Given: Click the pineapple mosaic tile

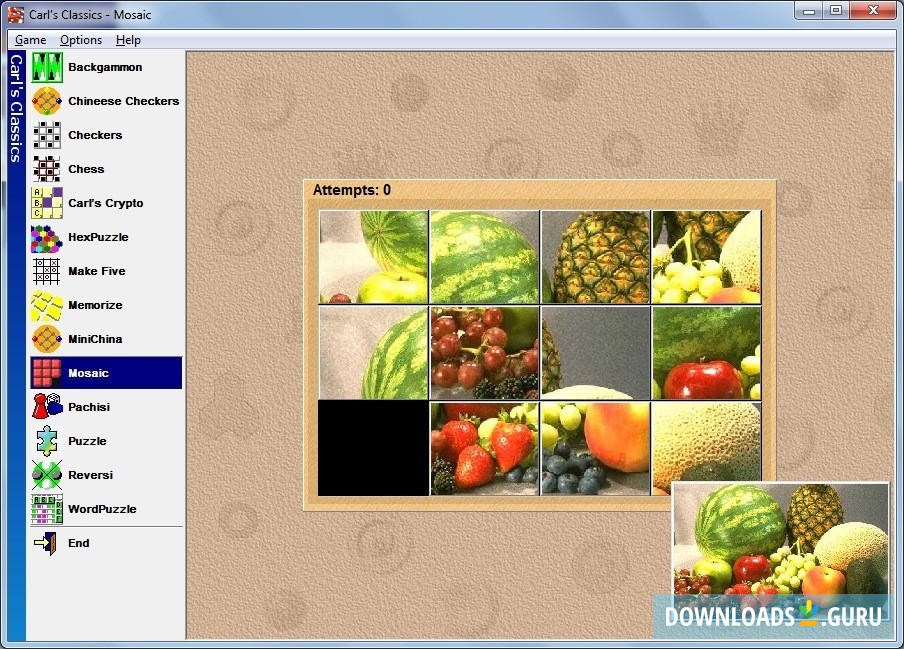Looking at the screenshot, I should [x=596, y=256].
